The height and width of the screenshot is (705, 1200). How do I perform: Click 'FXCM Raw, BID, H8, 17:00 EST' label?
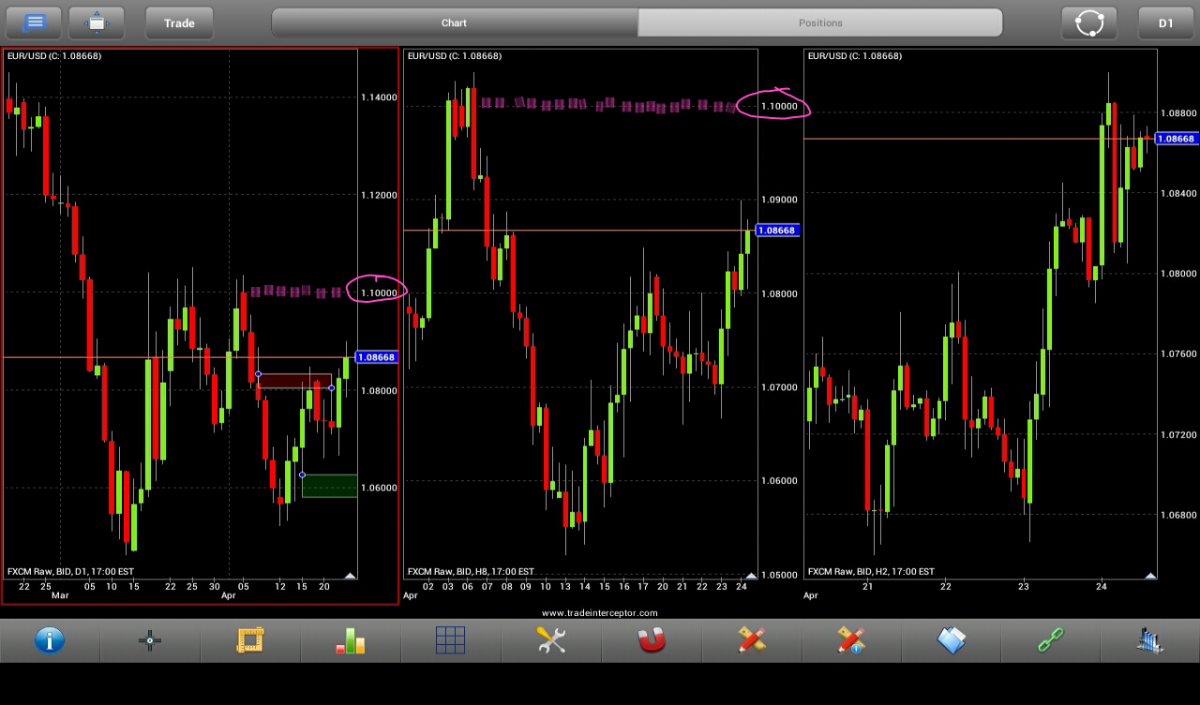point(470,571)
